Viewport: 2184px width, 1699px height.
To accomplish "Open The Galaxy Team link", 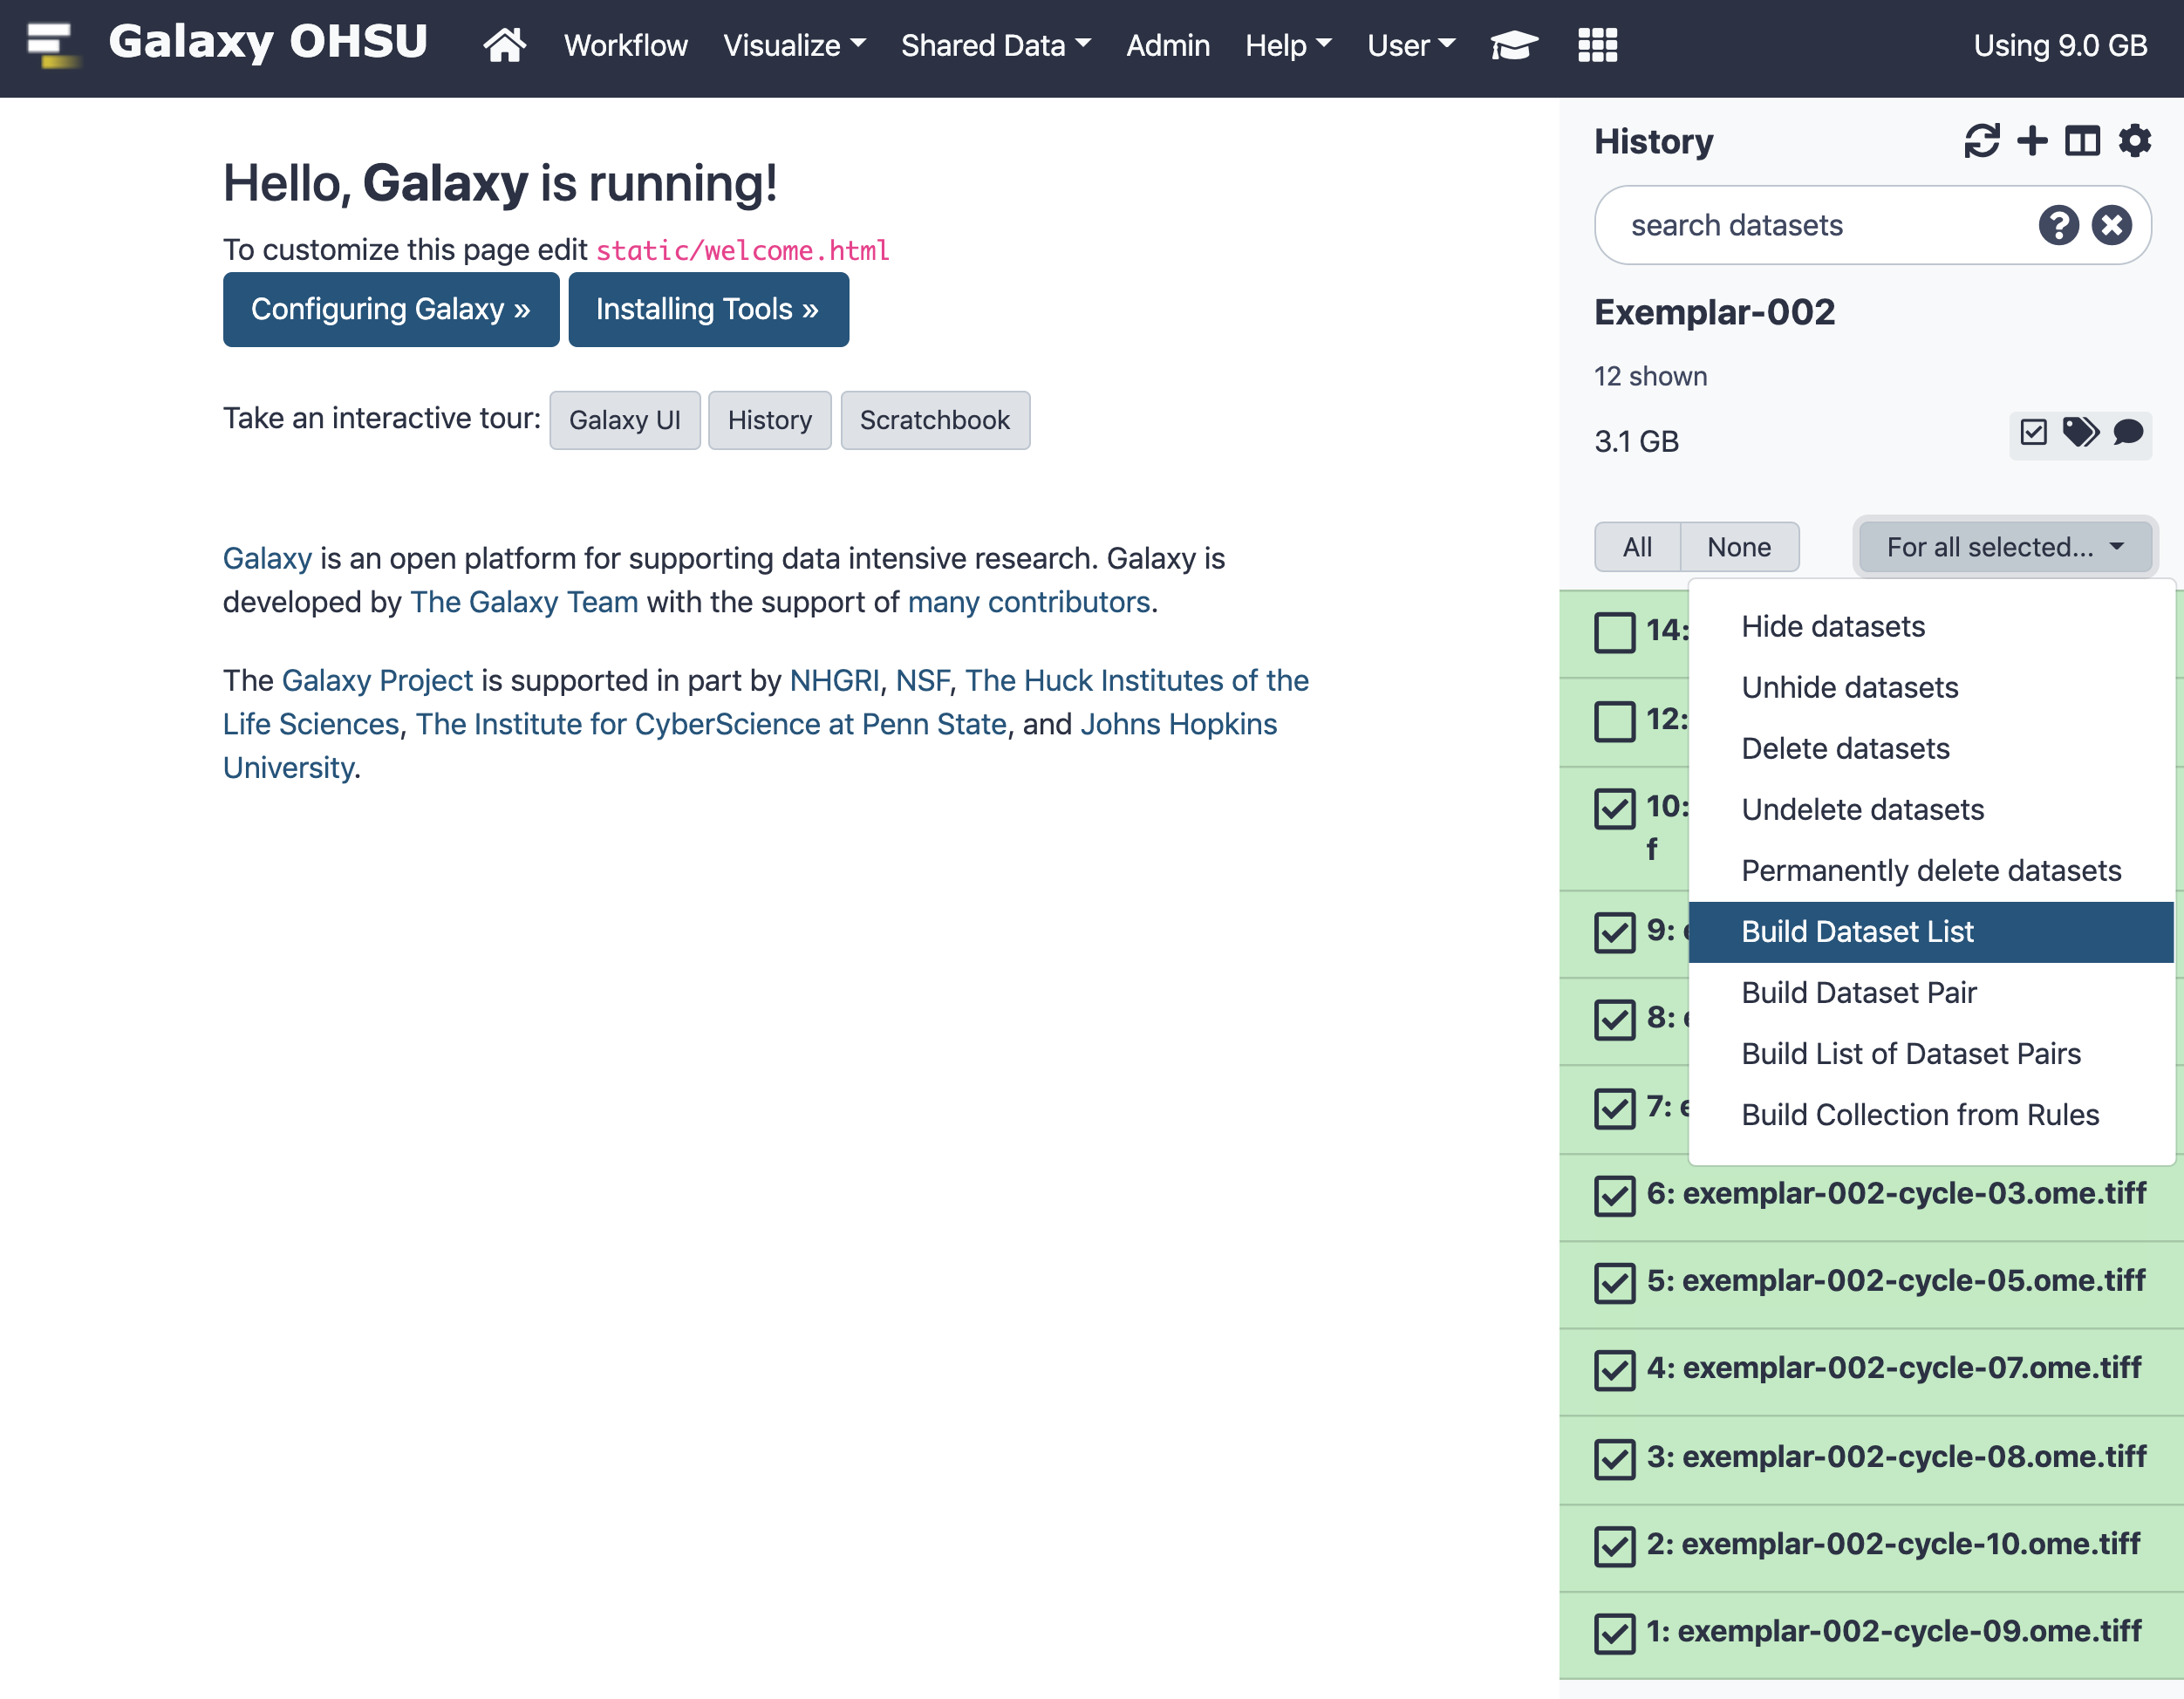I will point(524,602).
